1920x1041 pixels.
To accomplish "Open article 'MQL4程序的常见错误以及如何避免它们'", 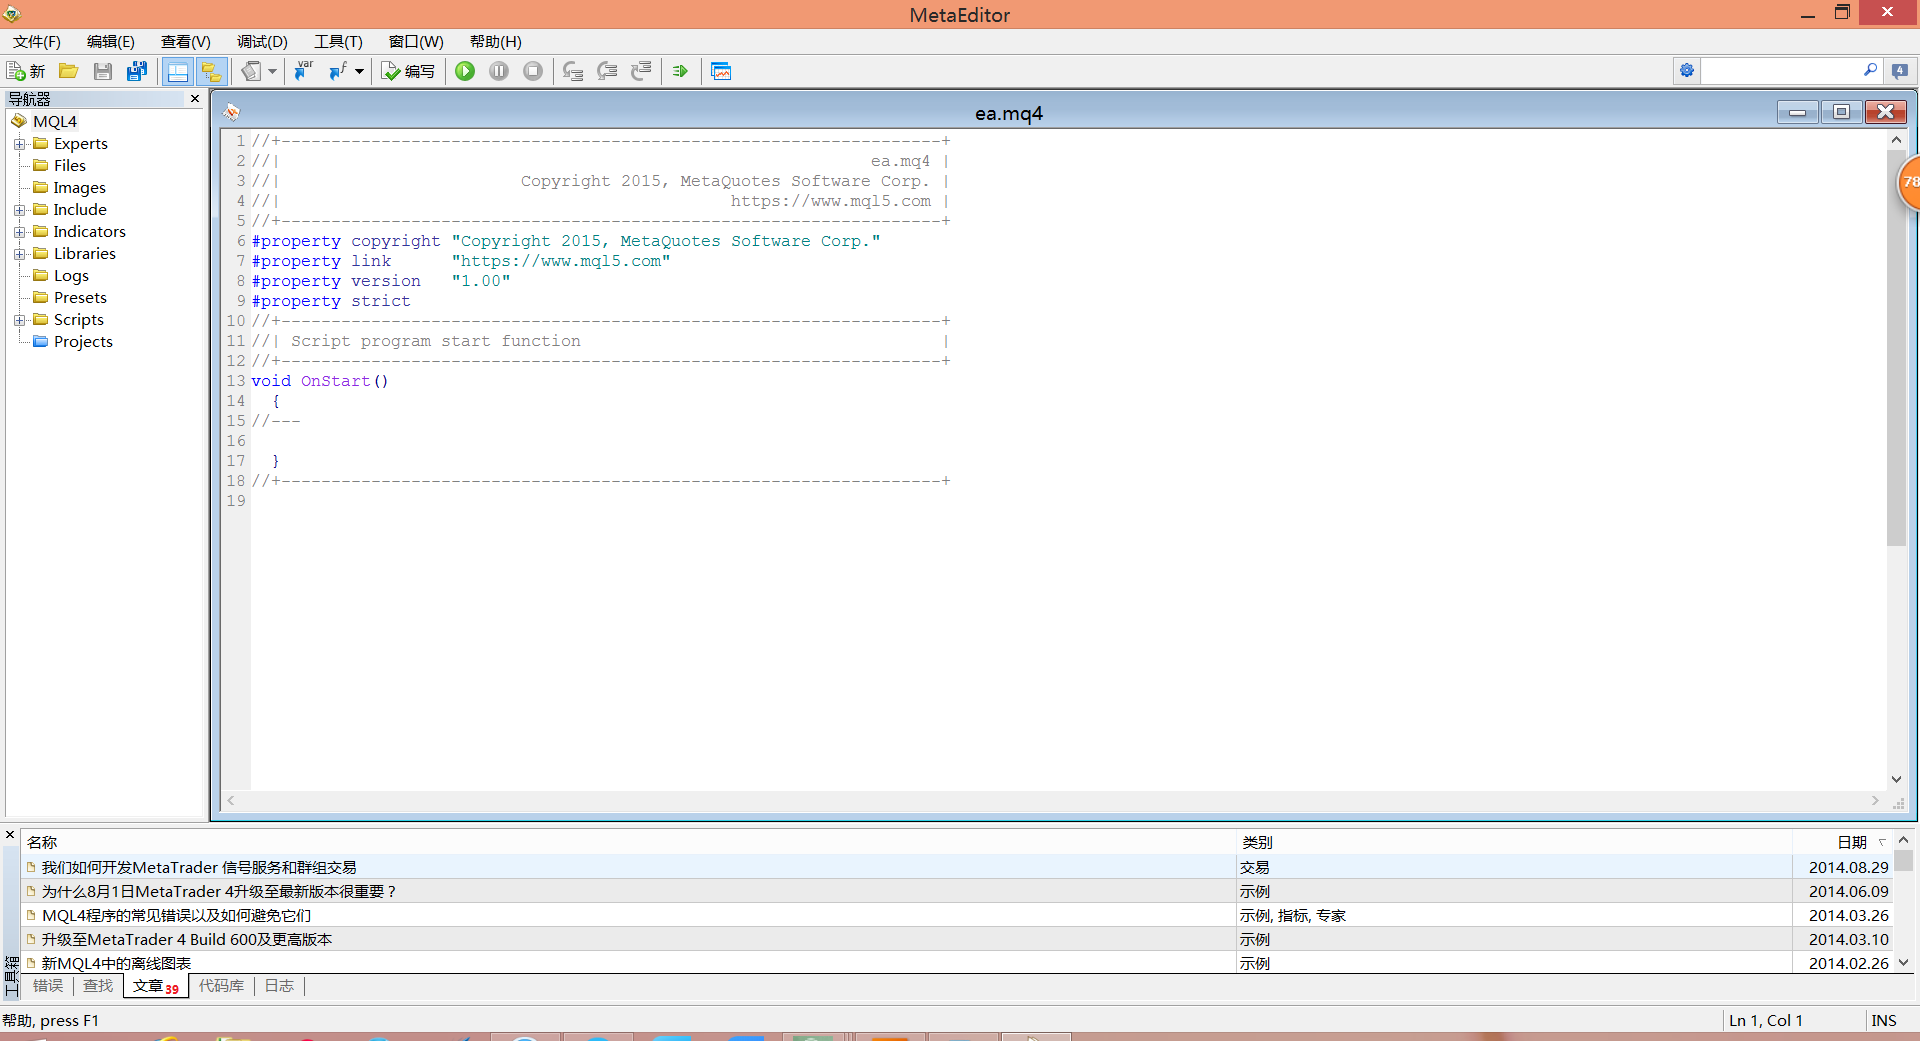I will coord(176,915).
